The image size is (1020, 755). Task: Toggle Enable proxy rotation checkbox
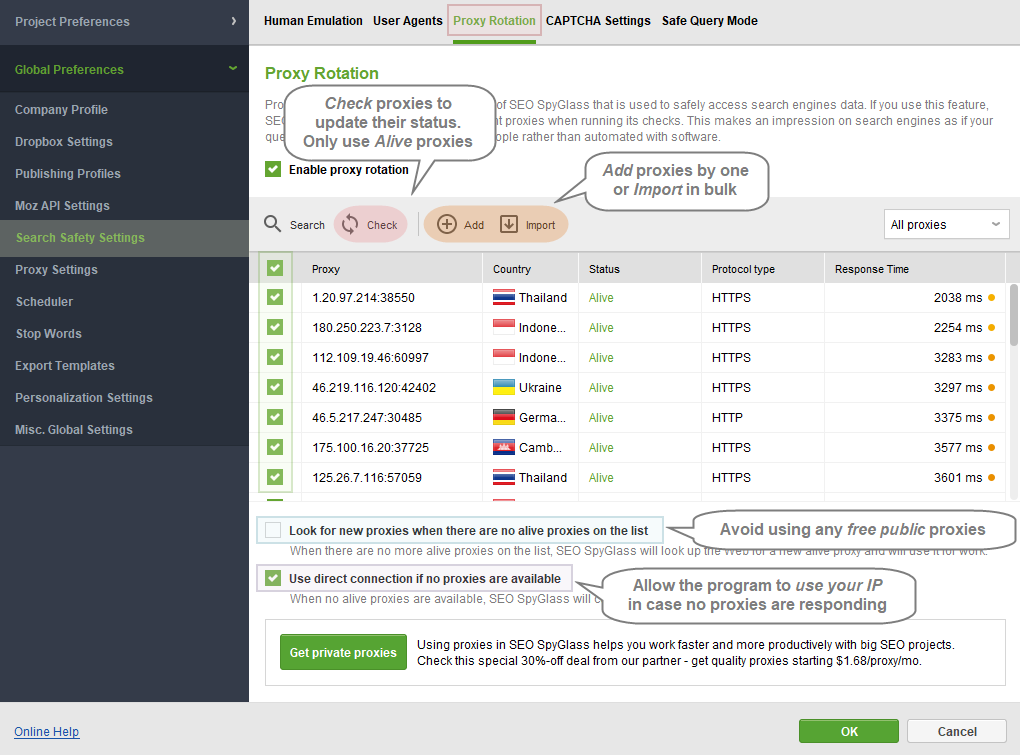tap(273, 169)
